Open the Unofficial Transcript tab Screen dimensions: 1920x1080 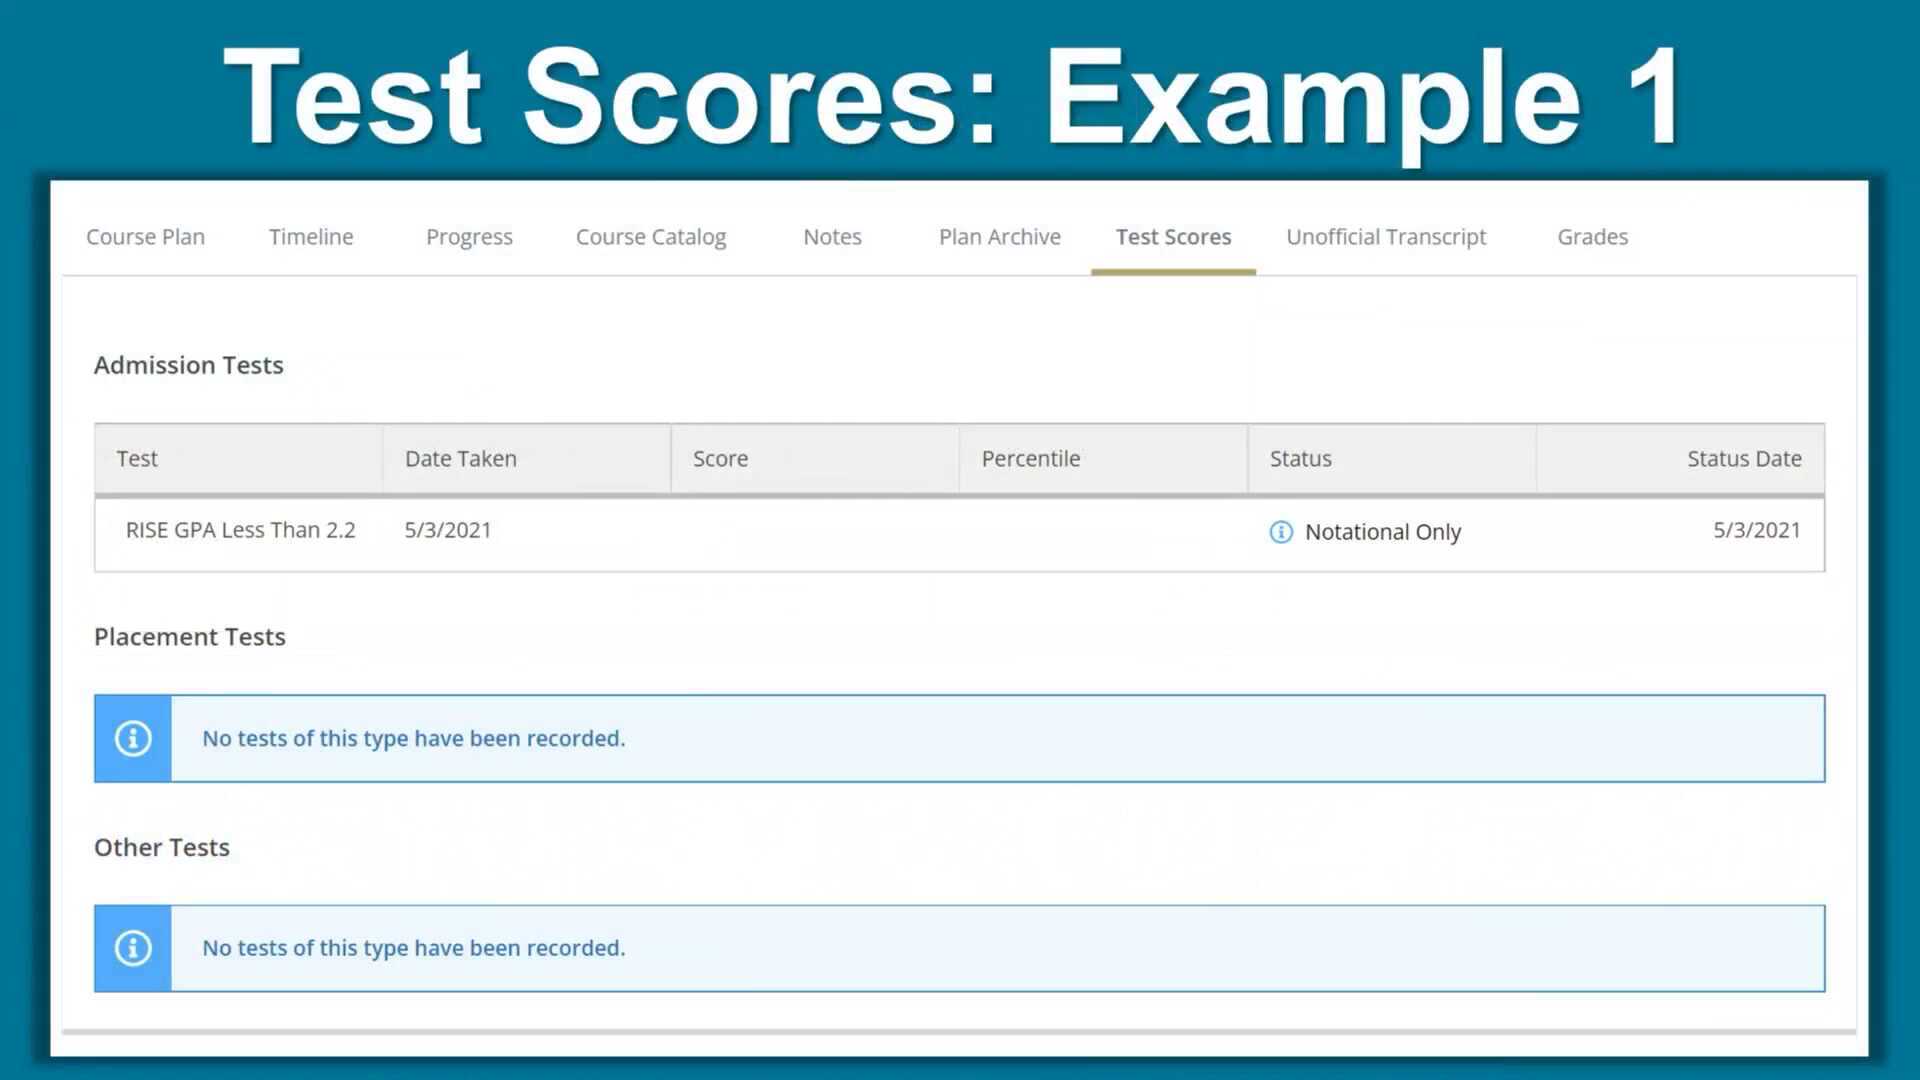[1385, 237]
